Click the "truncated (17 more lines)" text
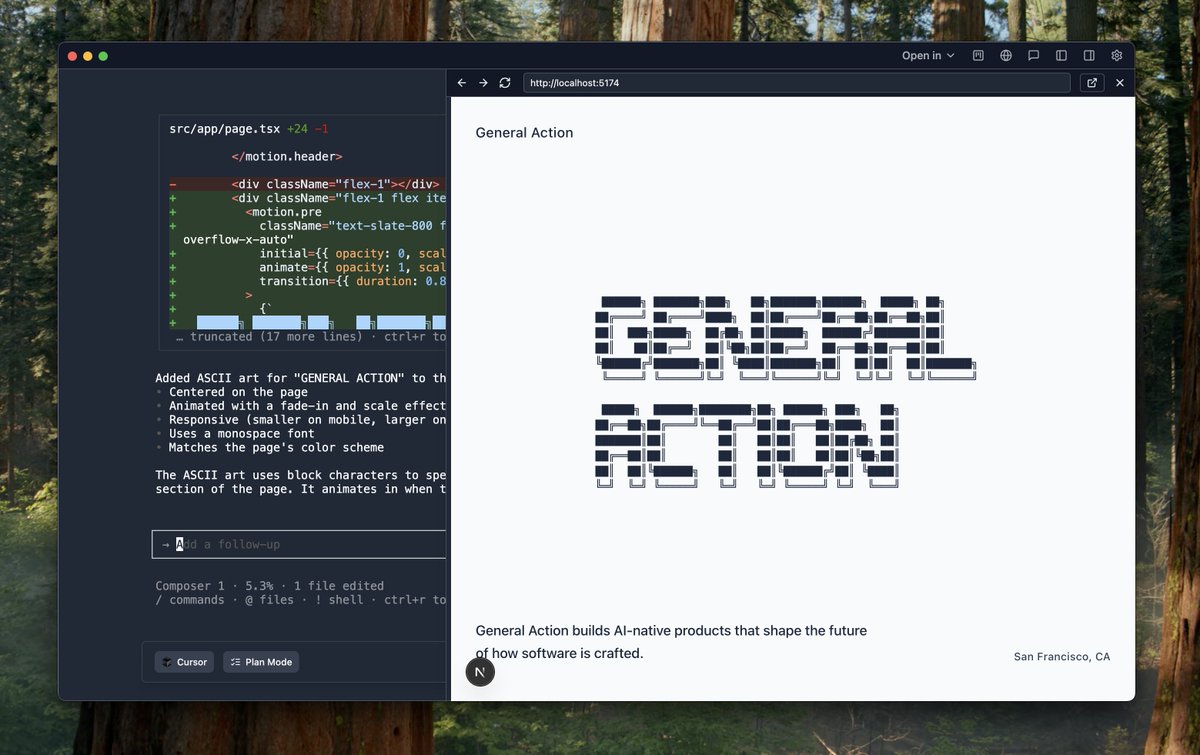The height and width of the screenshot is (755, 1200). pos(276,337)
